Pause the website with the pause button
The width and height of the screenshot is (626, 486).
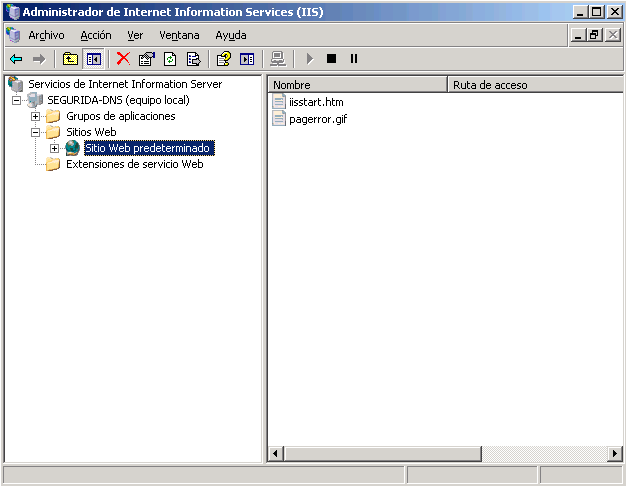pos(353,59)
